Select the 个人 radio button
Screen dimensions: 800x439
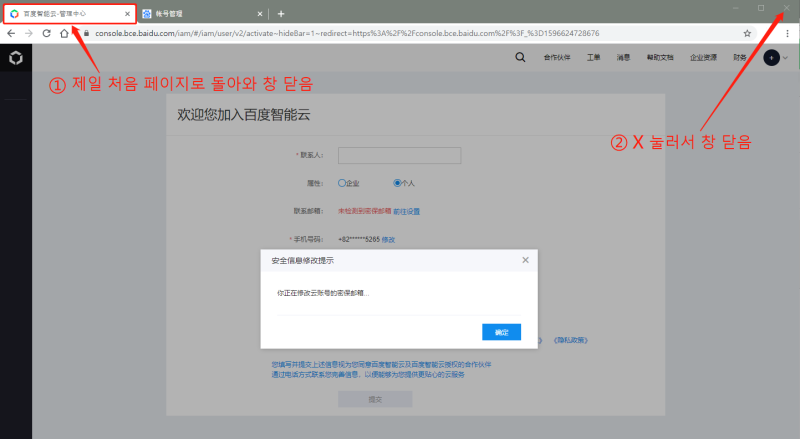click(397, 183)
